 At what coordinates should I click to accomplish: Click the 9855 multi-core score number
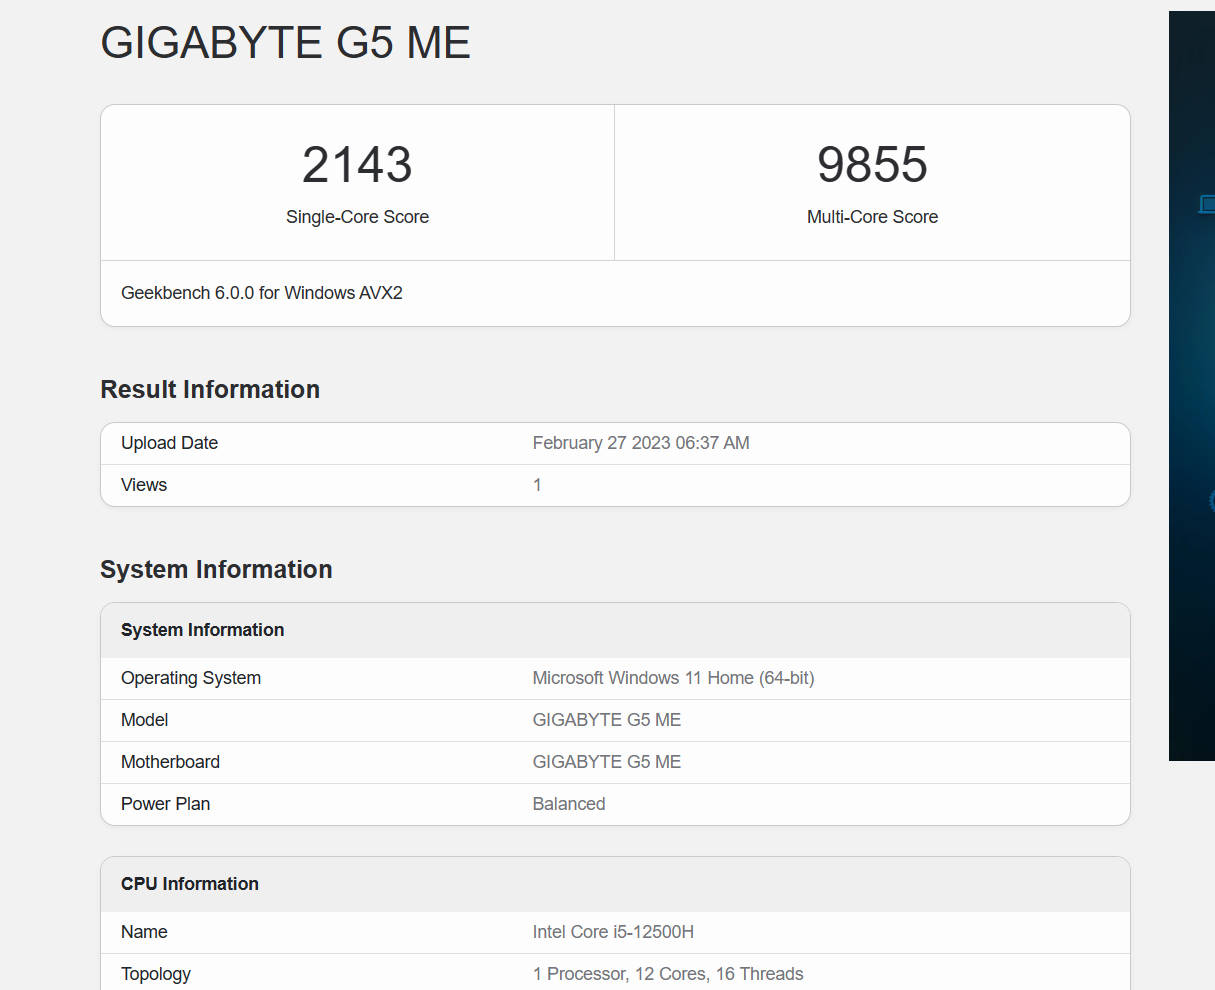[x=872, y=165]
